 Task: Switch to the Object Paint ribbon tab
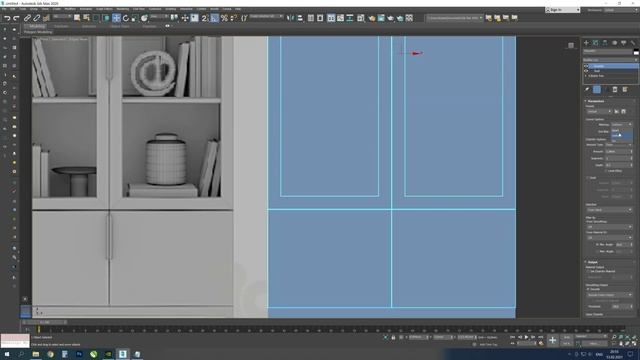[120, 26]
